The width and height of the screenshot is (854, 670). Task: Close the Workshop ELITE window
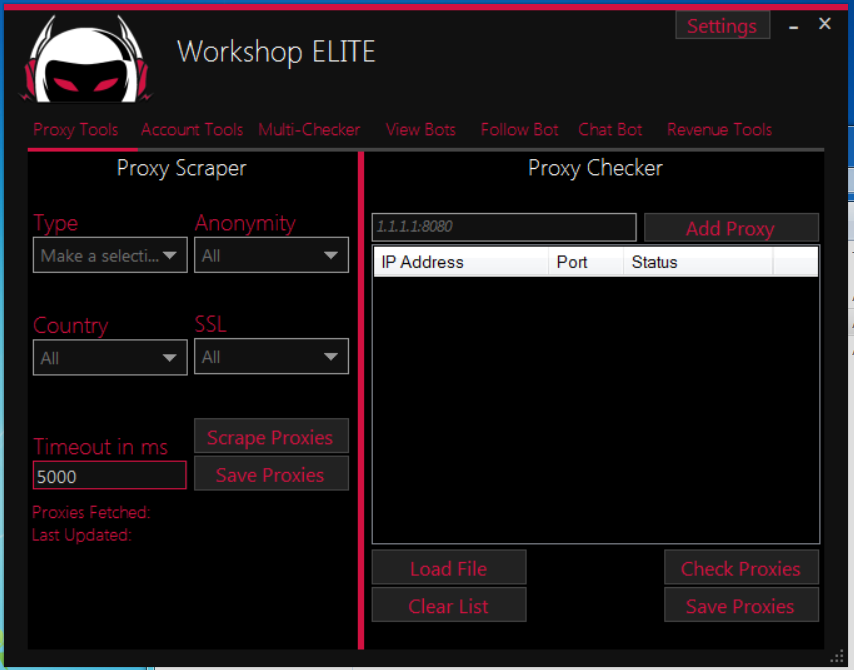pyautogui.click(x=825, y=24)
